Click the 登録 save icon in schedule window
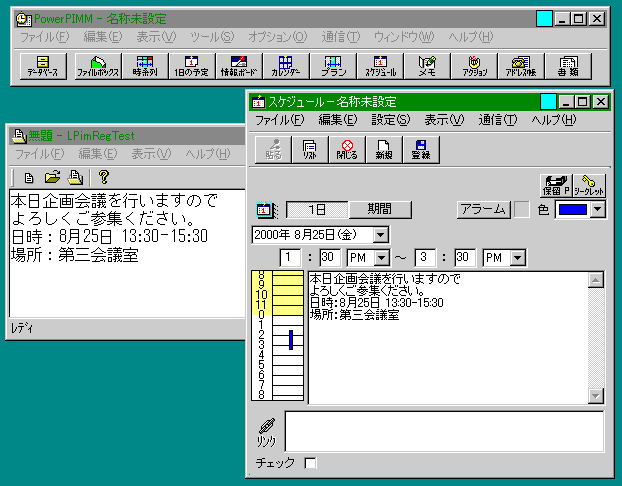The height and width of the screenshot is (486, 622). point(420,151)
